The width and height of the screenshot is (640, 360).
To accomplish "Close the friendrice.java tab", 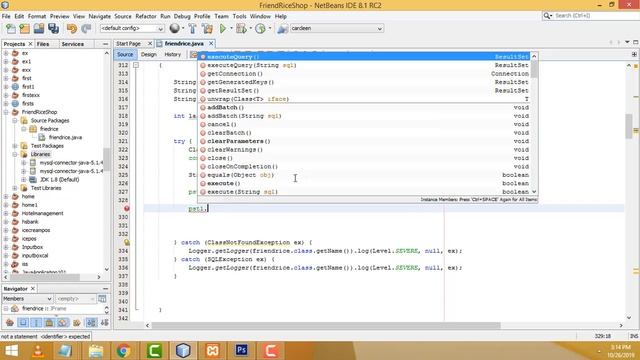I will (x=211, y=43).
